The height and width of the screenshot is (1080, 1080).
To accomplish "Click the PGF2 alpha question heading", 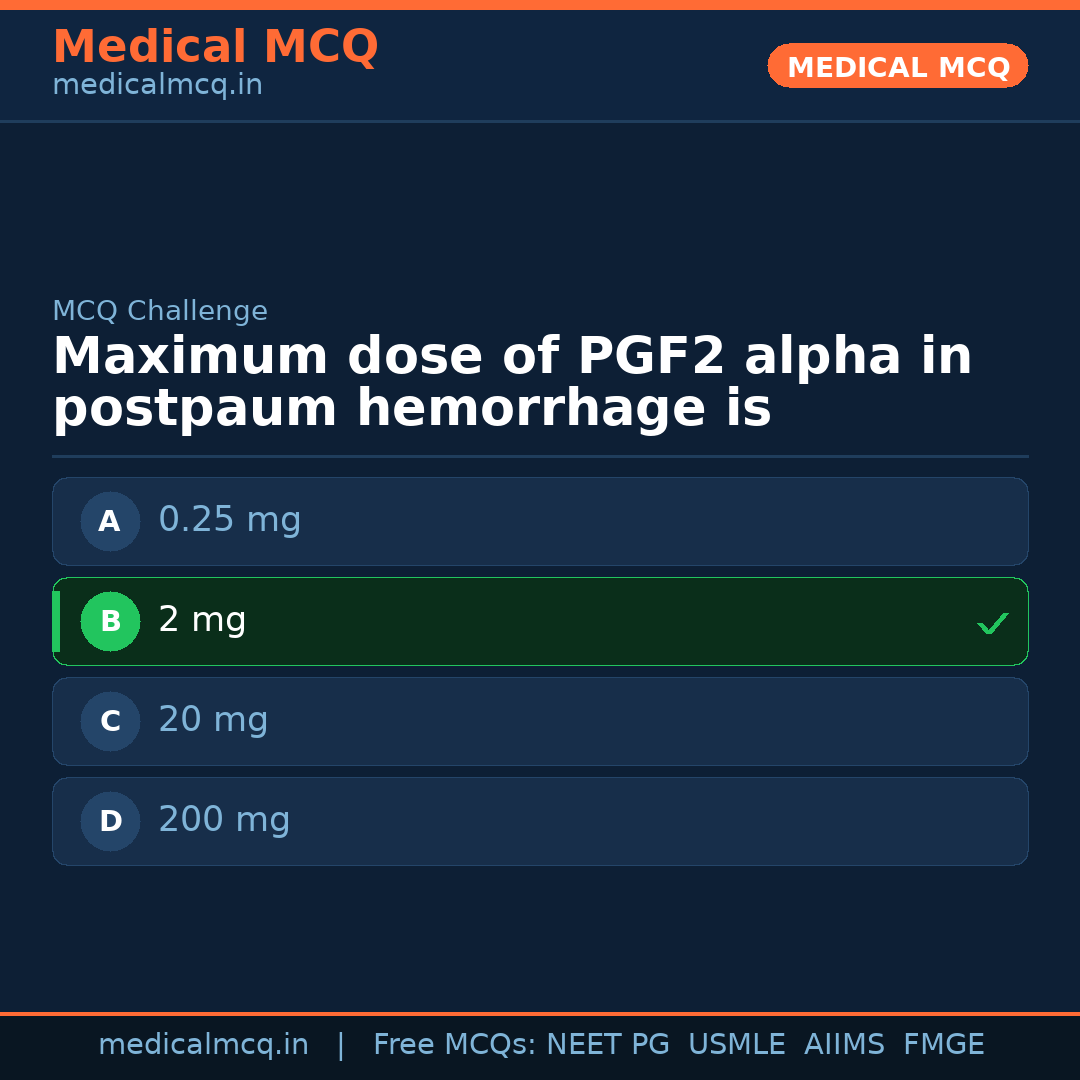I will point(512,383).
